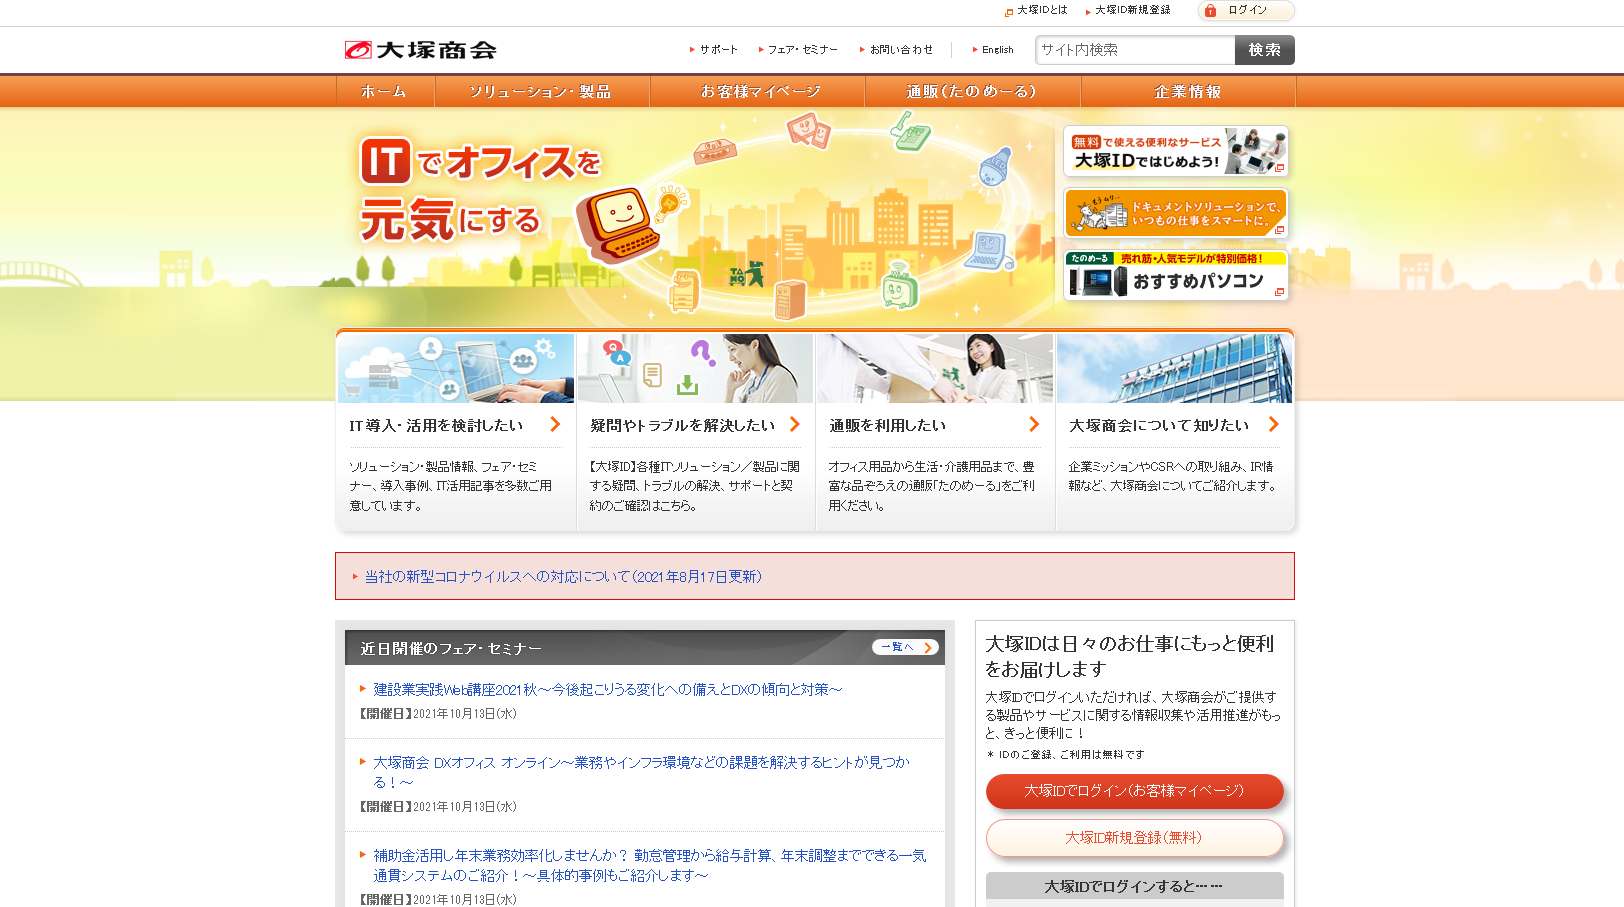The width and height of the screenshot is (1624, 907).
Task: Click the 一覧へ button in seminar header
Action: point(905,647)
